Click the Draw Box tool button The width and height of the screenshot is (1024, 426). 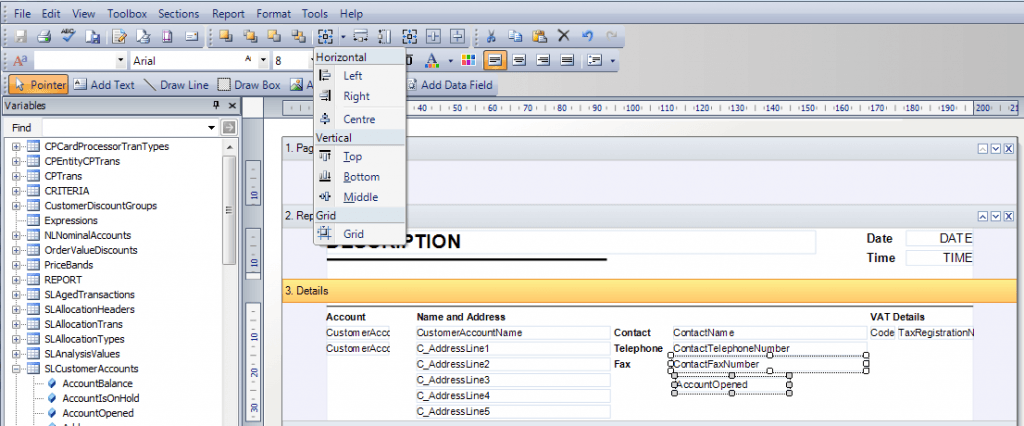coord(249,85)
